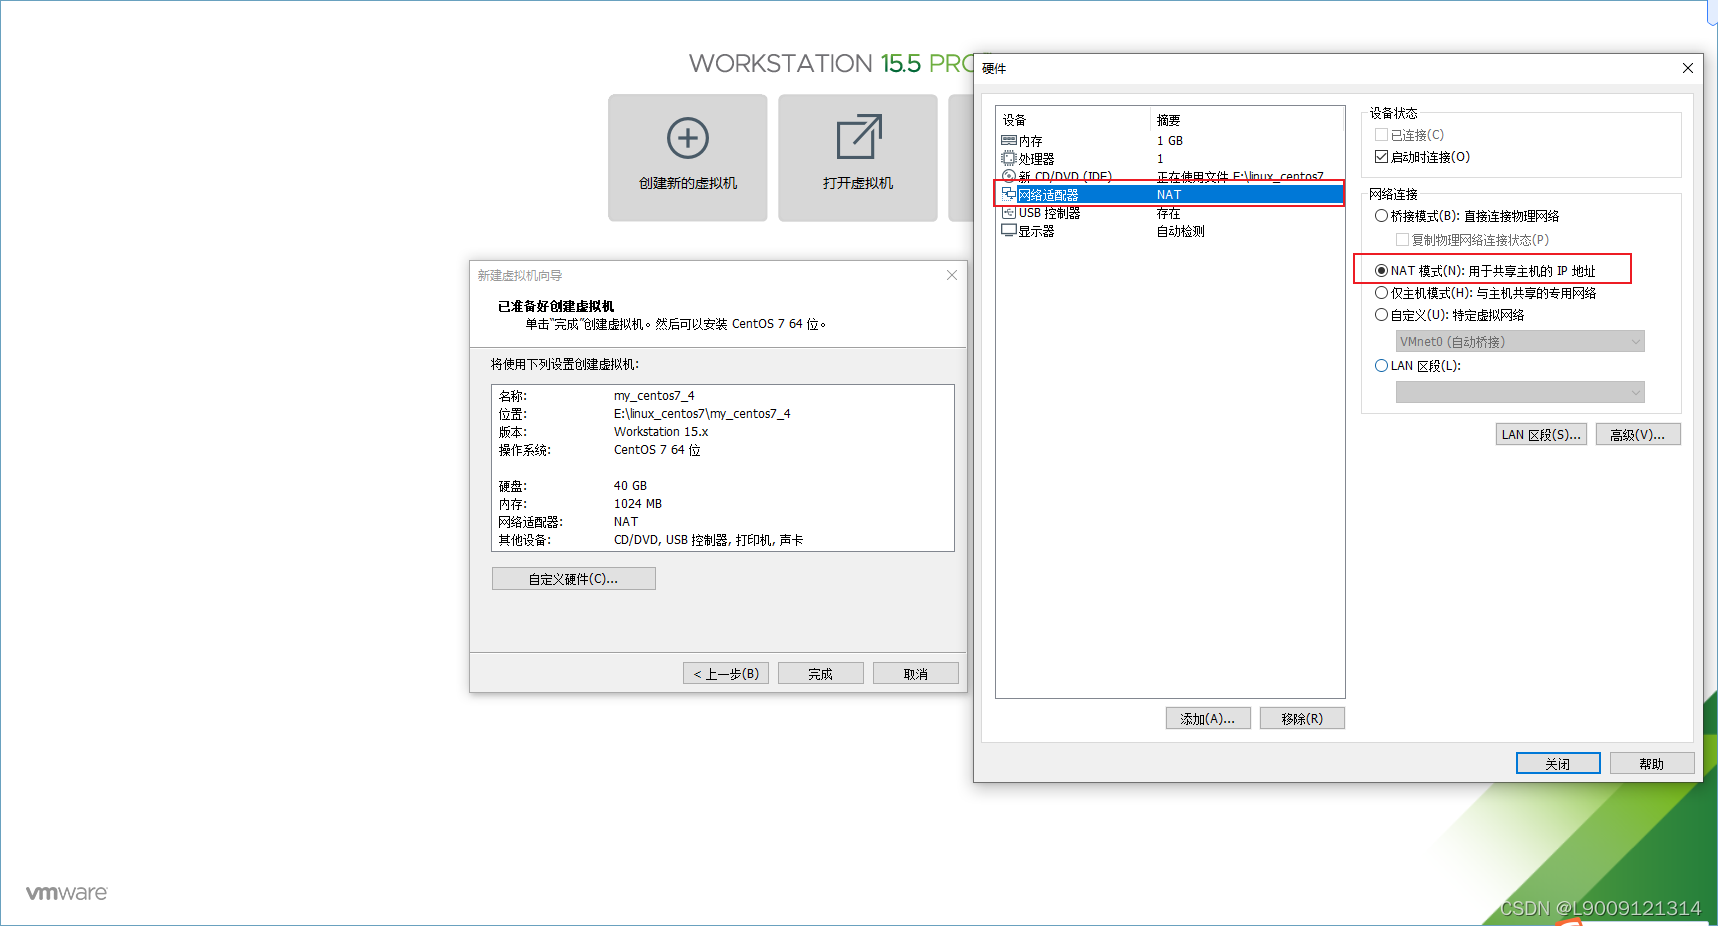This screenshot has height=926, width=1718.
Task: Select the display (显示器) monitor icon
Action: pyautogui.click(x=1009, y=231)
